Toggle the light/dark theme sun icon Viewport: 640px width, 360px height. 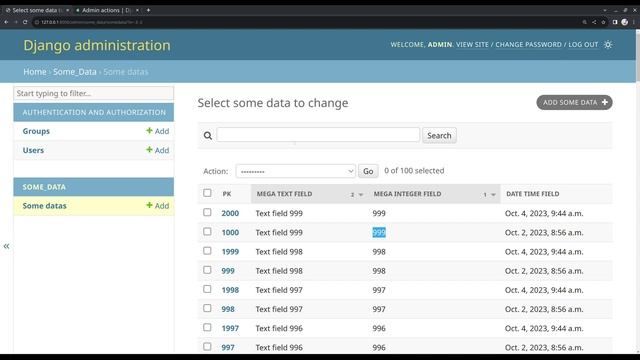point(608,44)
